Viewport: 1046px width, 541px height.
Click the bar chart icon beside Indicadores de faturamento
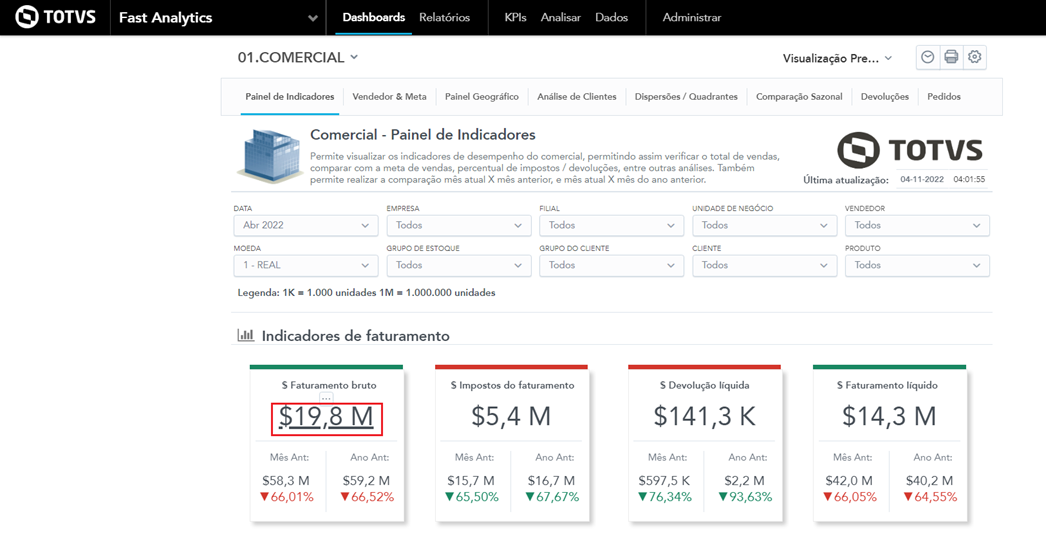pyautogui.click(x=245, y=335)
